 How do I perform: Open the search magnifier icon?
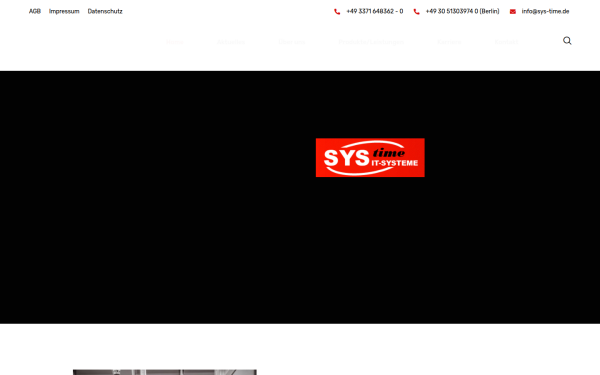tap(567, 41)
